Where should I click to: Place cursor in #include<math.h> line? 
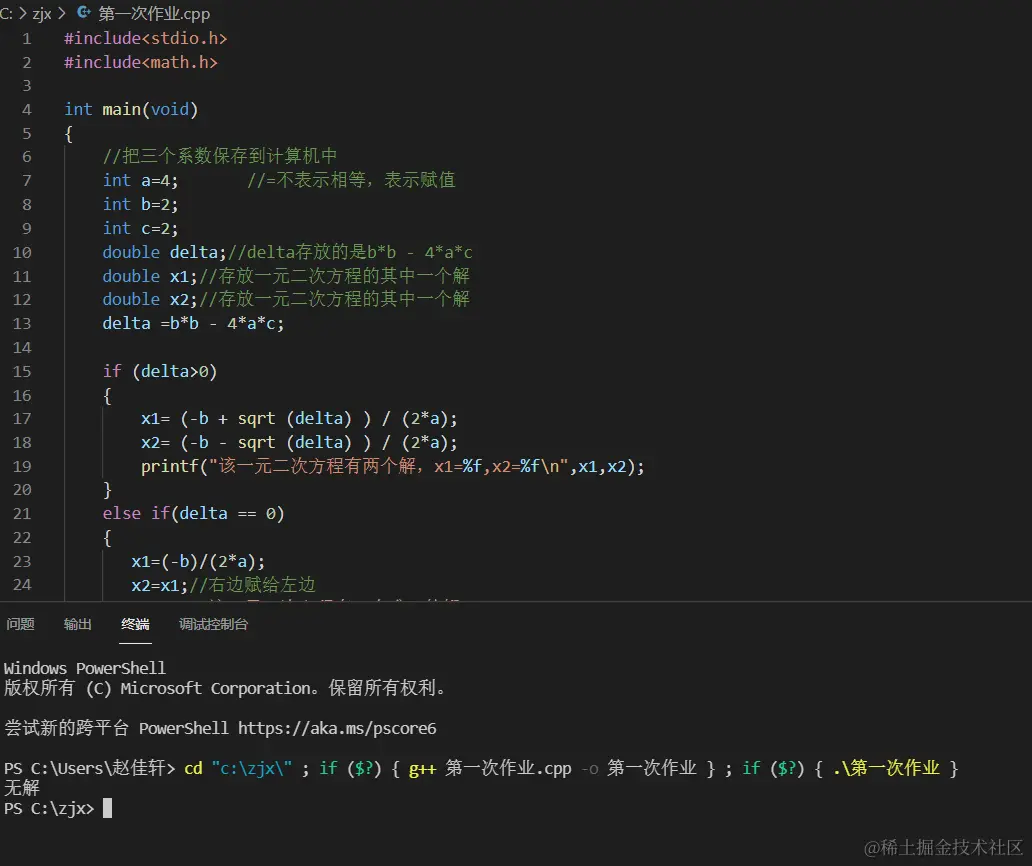pyautogui.click(x=141, y=62)
